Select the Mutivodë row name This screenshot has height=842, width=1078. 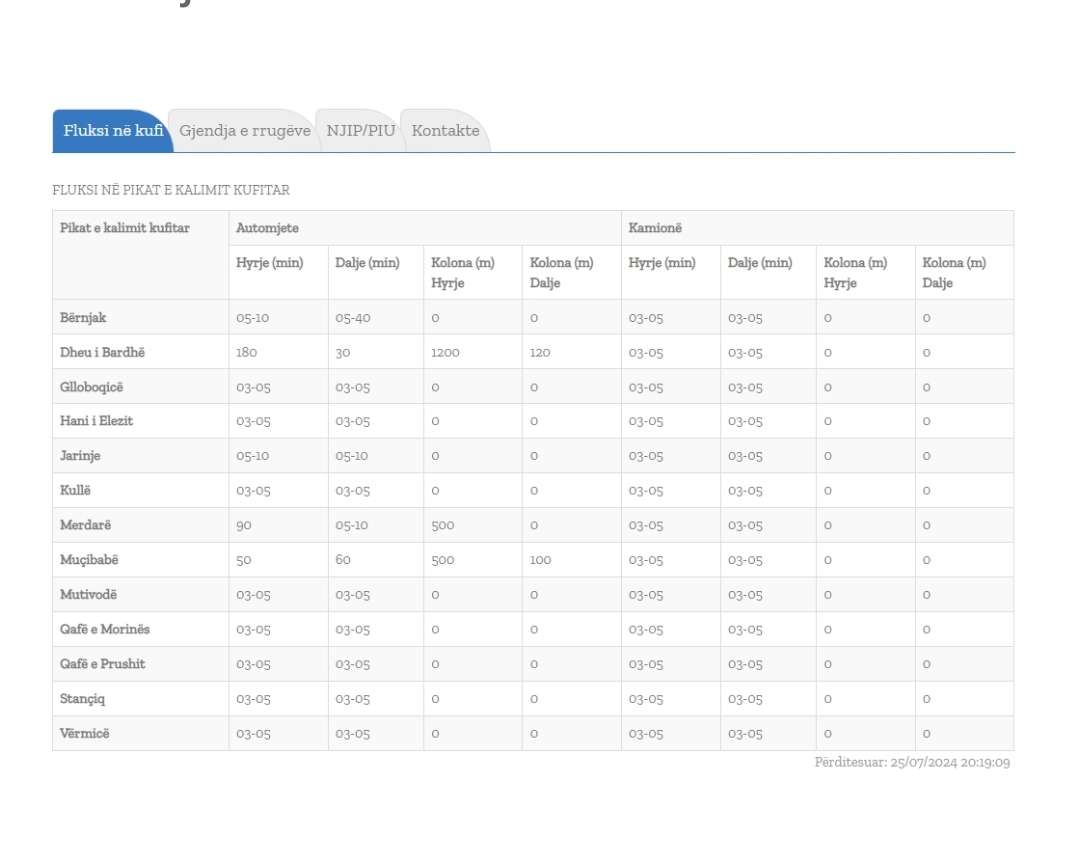pyautogui.click(x=88, y=594)
